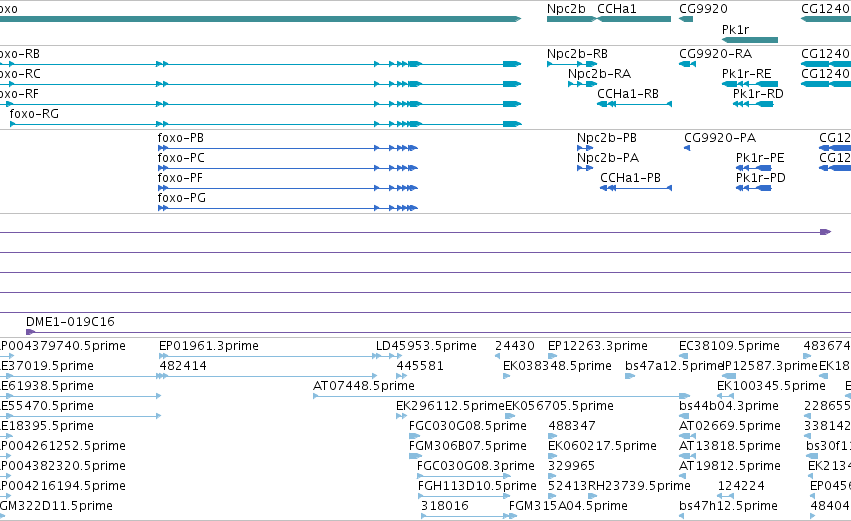Image resolution: width=851 pixels, height=521 pixels.
Task: Open EST AT19812.5prime
Action: coord(730,467)
